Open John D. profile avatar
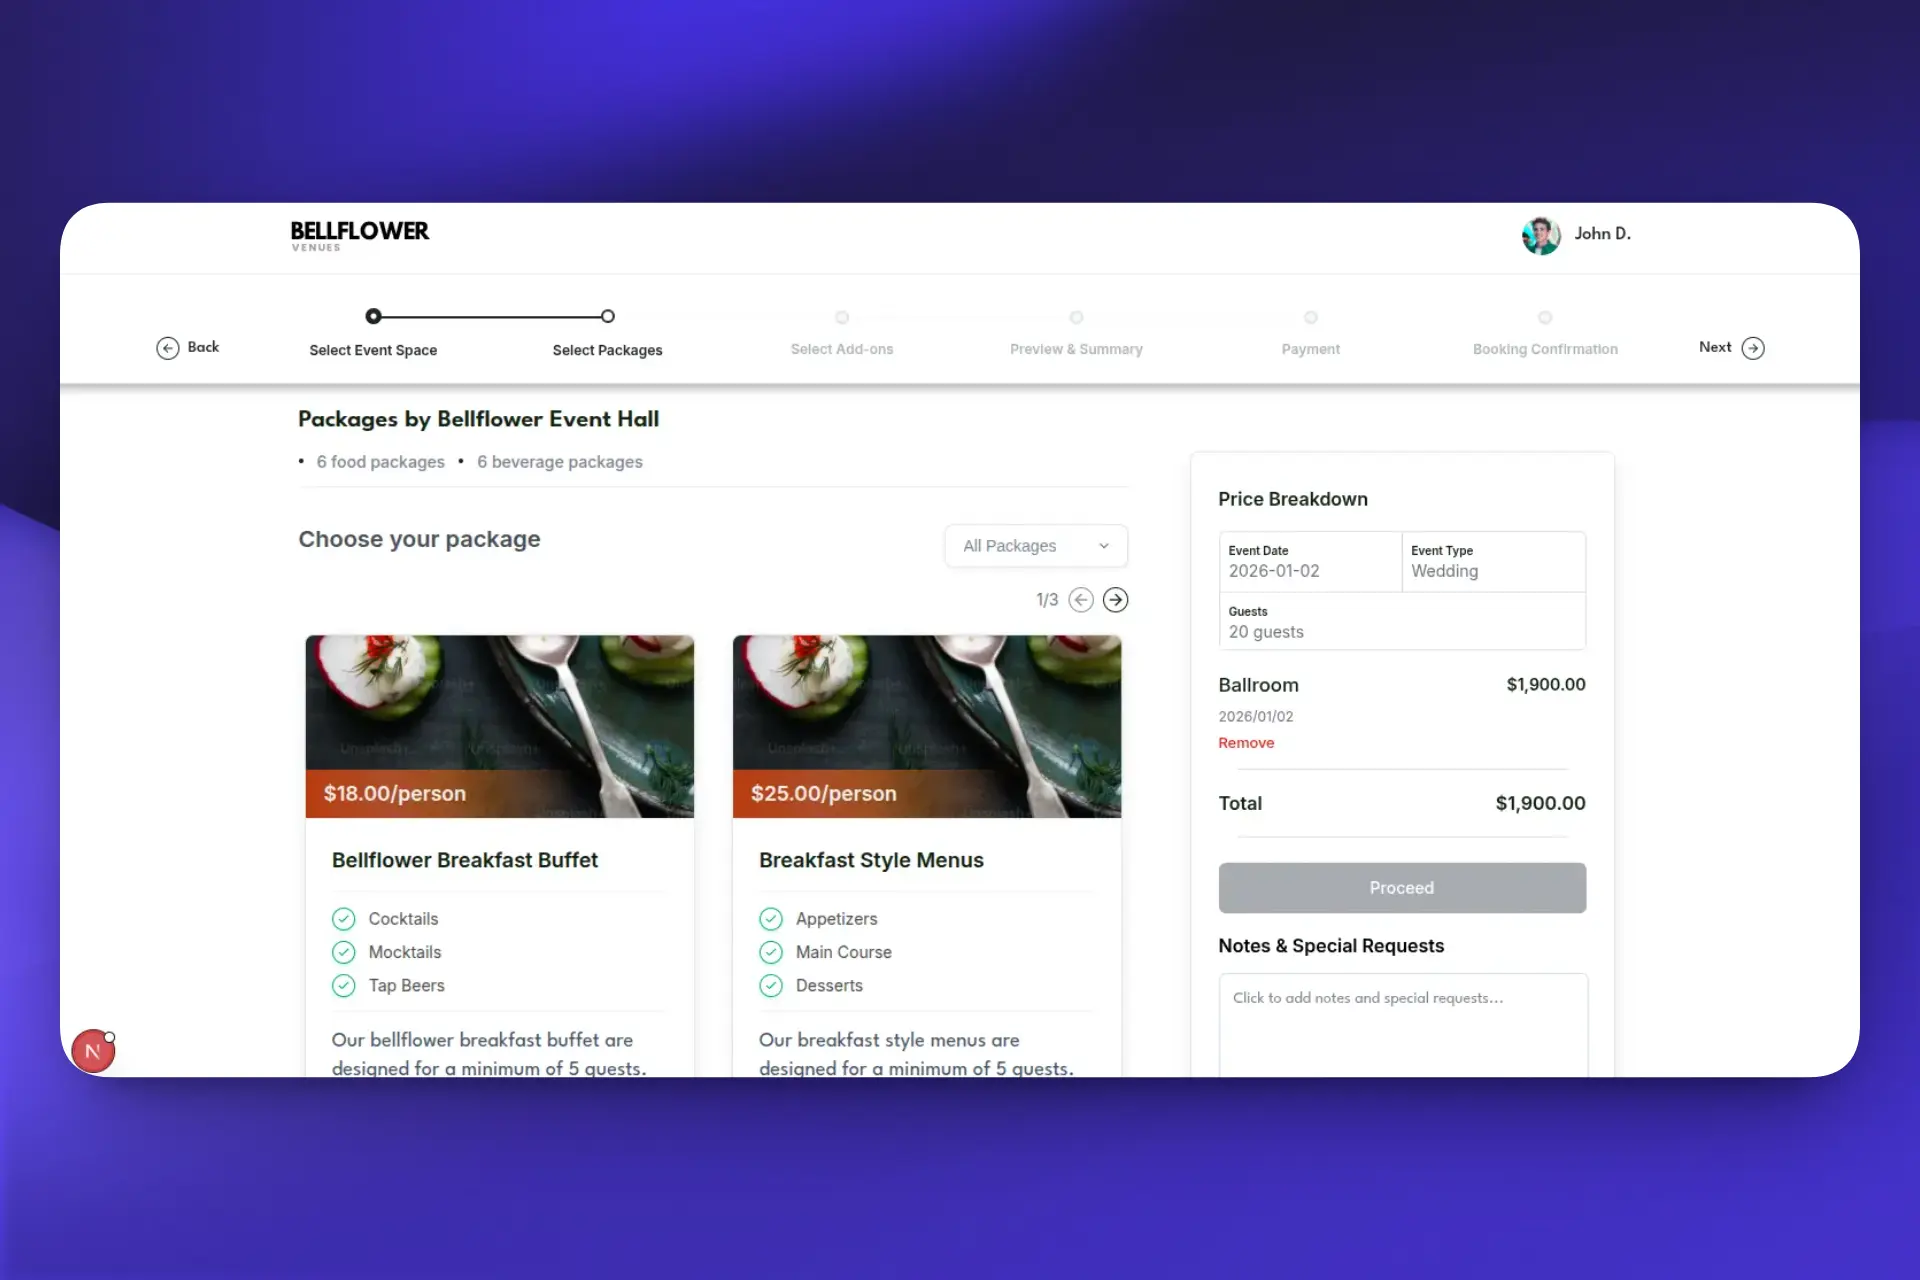The height and width of the screenshot is (1280, 1920). coord(1540,235)
